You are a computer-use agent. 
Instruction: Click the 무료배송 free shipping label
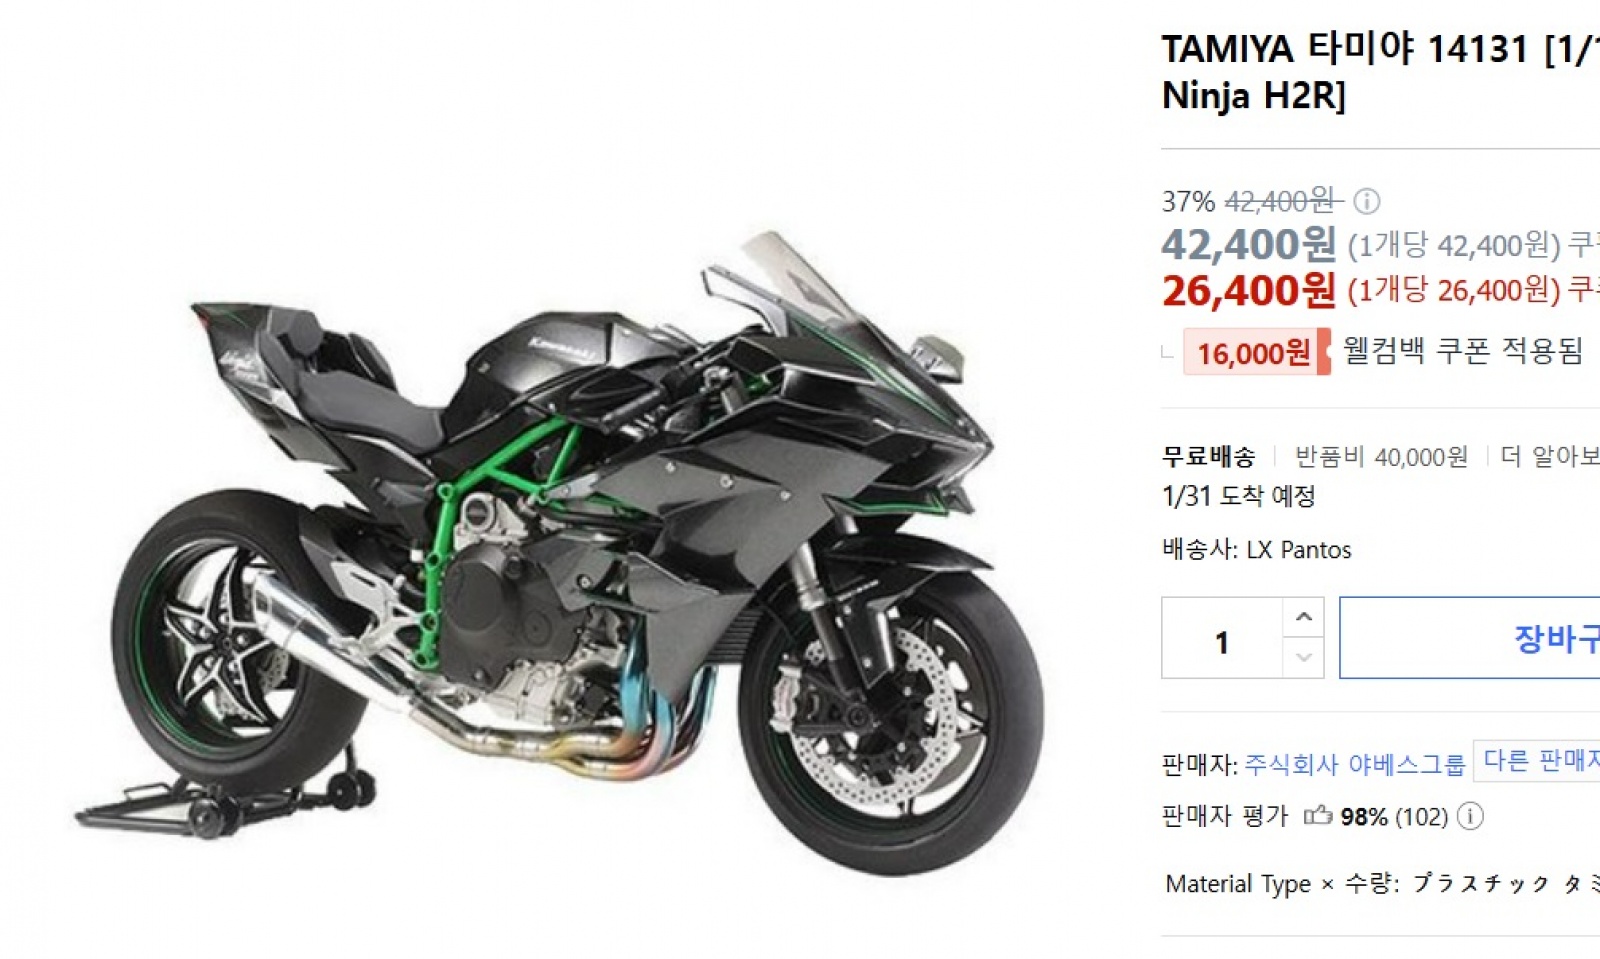tap(1208, 457)
